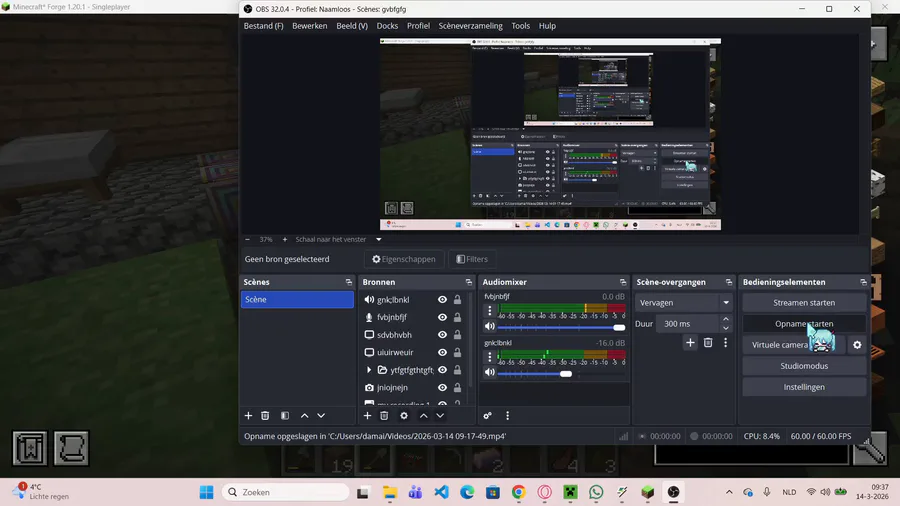This screenshot has height=506, width=900.
Task: Hide the ytfgtfgthtgft group
Action: (x=442, y=370)
